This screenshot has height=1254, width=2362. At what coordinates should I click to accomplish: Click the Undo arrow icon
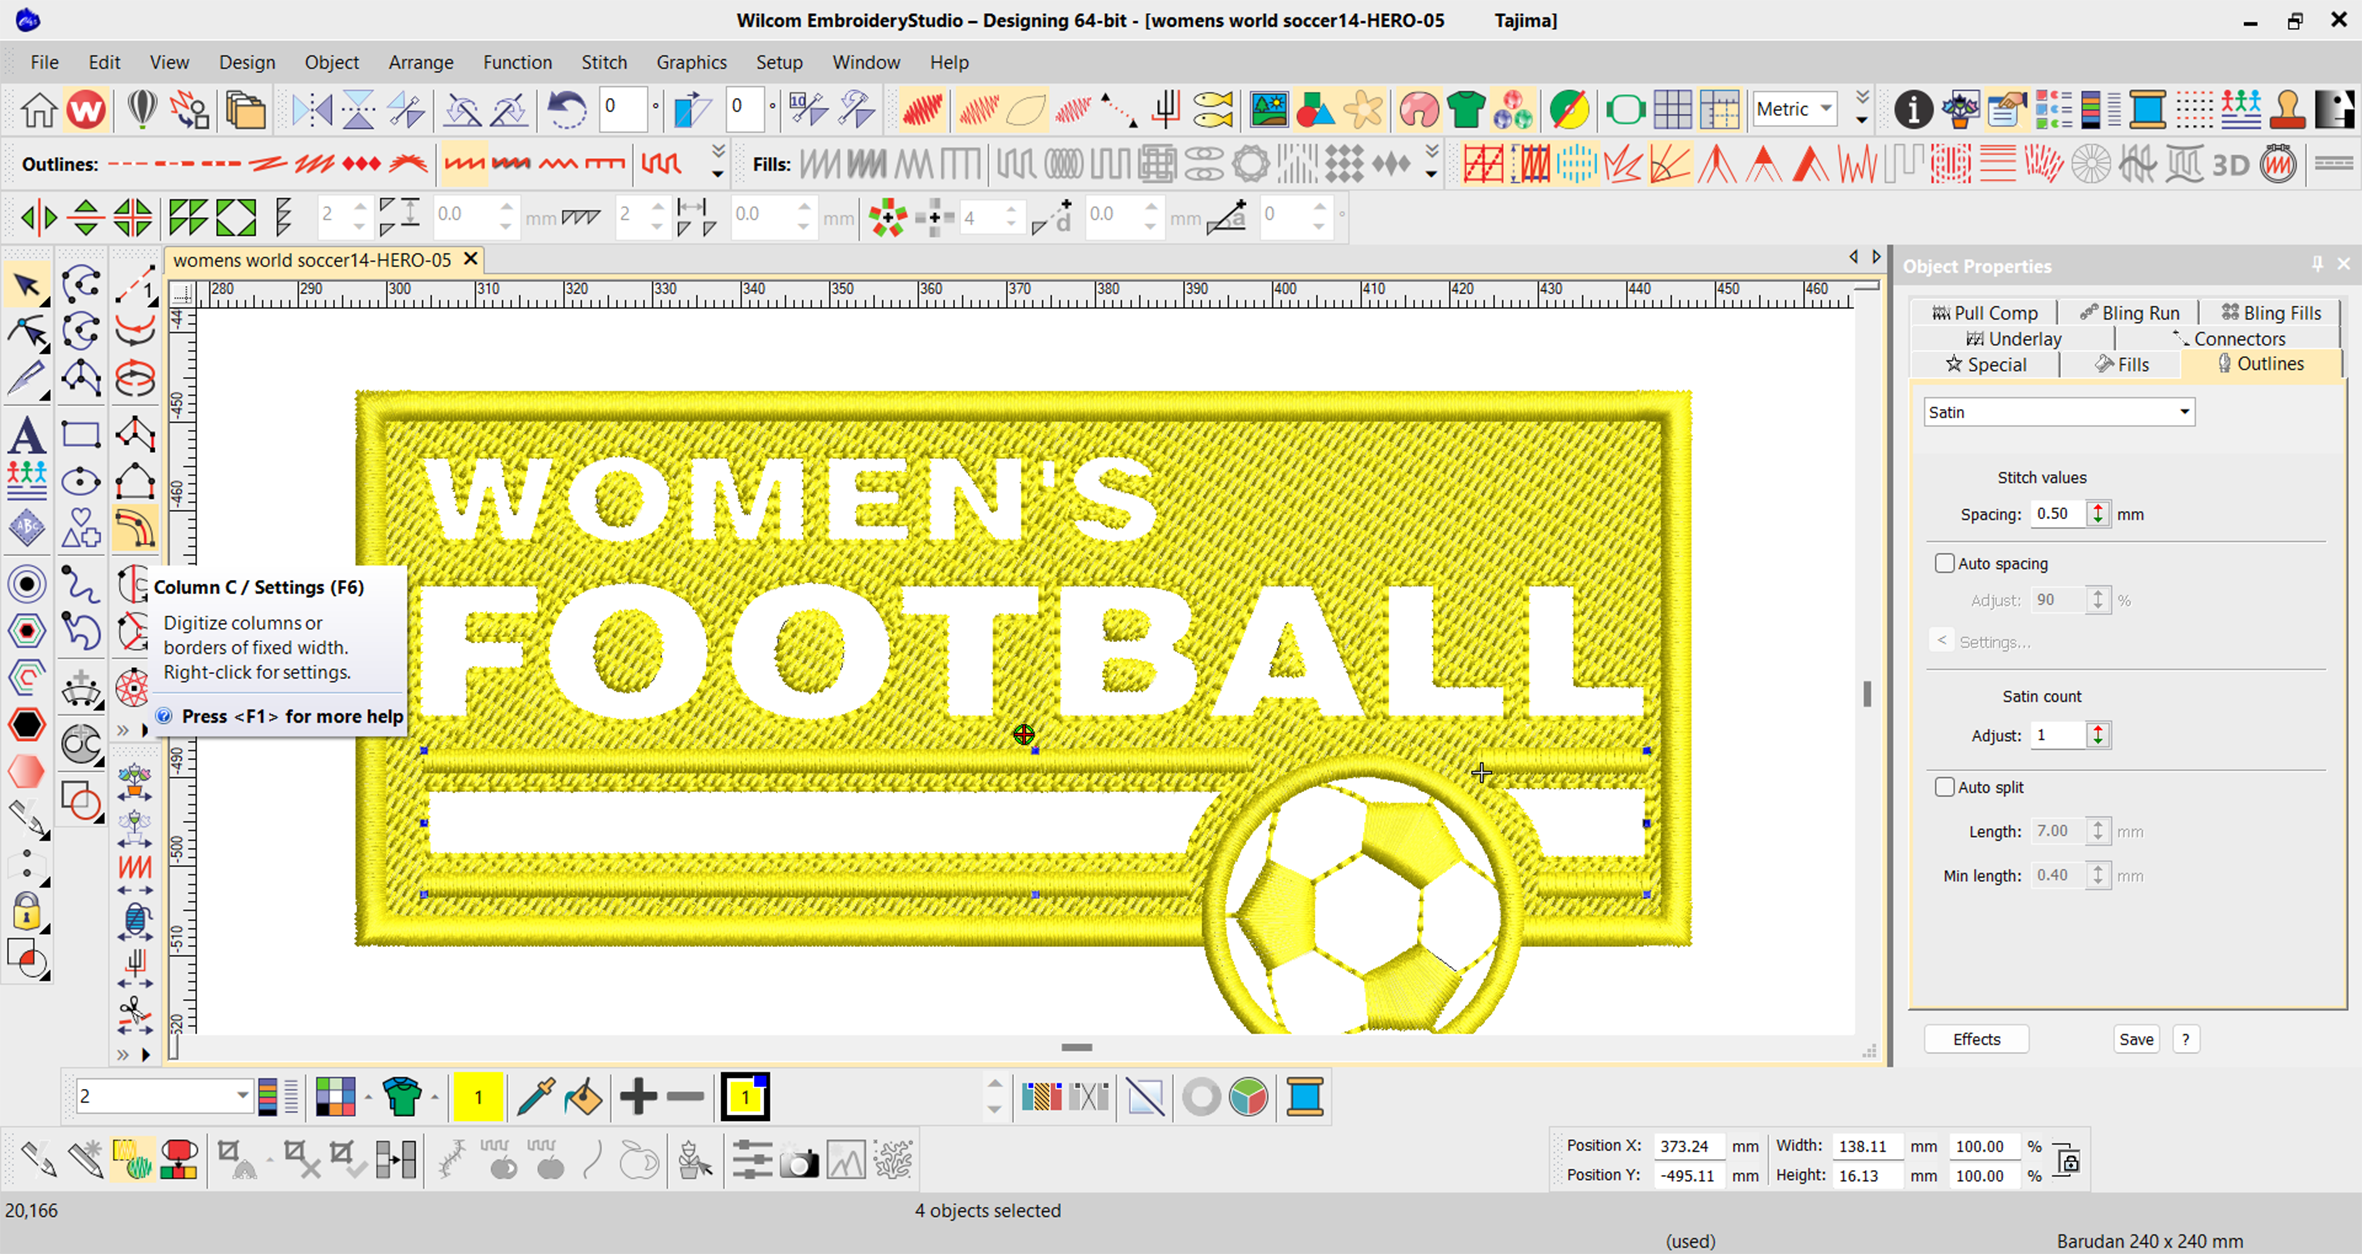pyautogui.click(x=566, y=109)
